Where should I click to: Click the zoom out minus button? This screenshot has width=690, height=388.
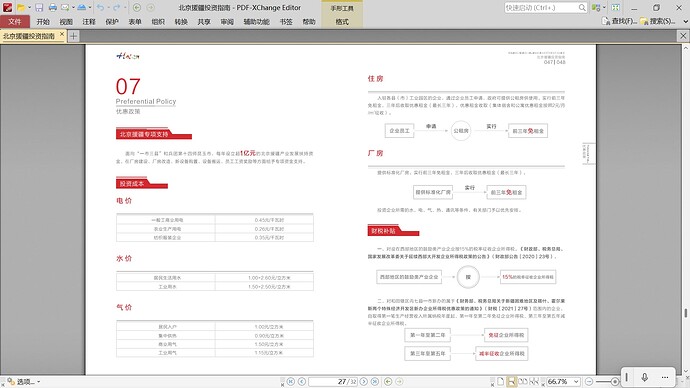tap(589, 381)
